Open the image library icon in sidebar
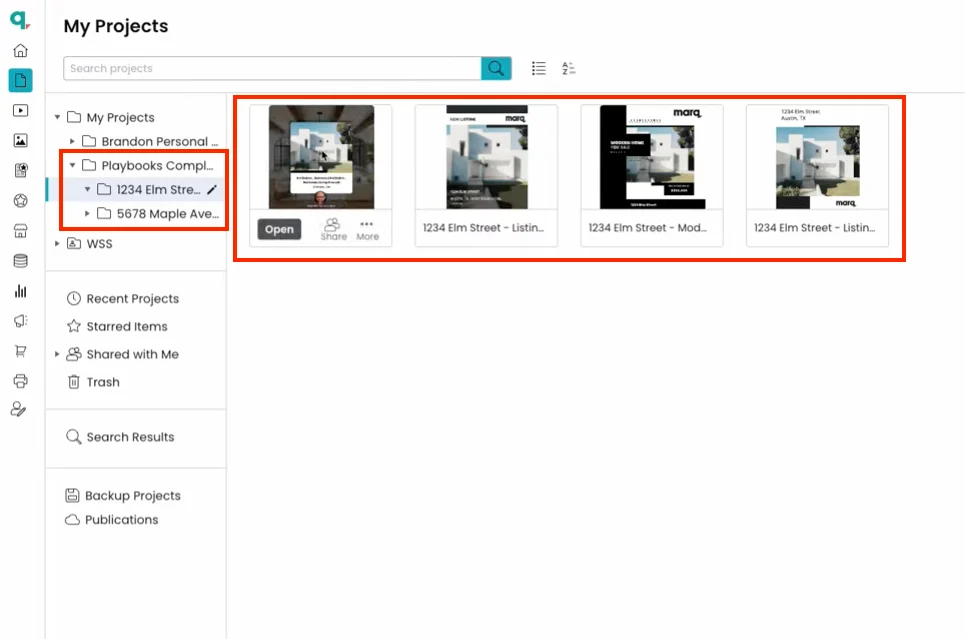The width and height of the screenshot is (965, 639). coord(20,141)
